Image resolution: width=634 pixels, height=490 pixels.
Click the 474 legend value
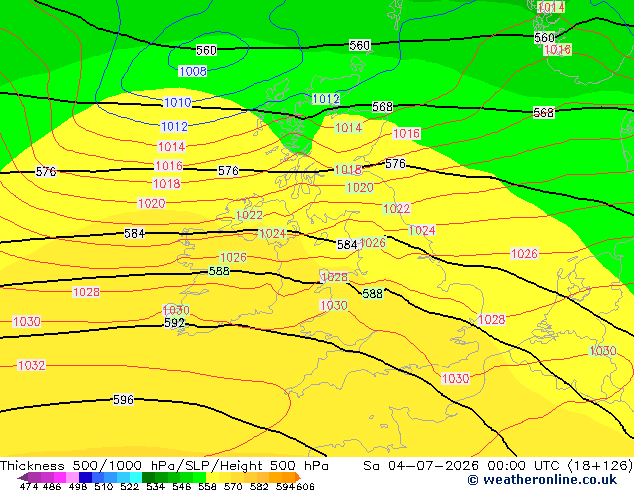pyautogui.click(x=29, y=486)
